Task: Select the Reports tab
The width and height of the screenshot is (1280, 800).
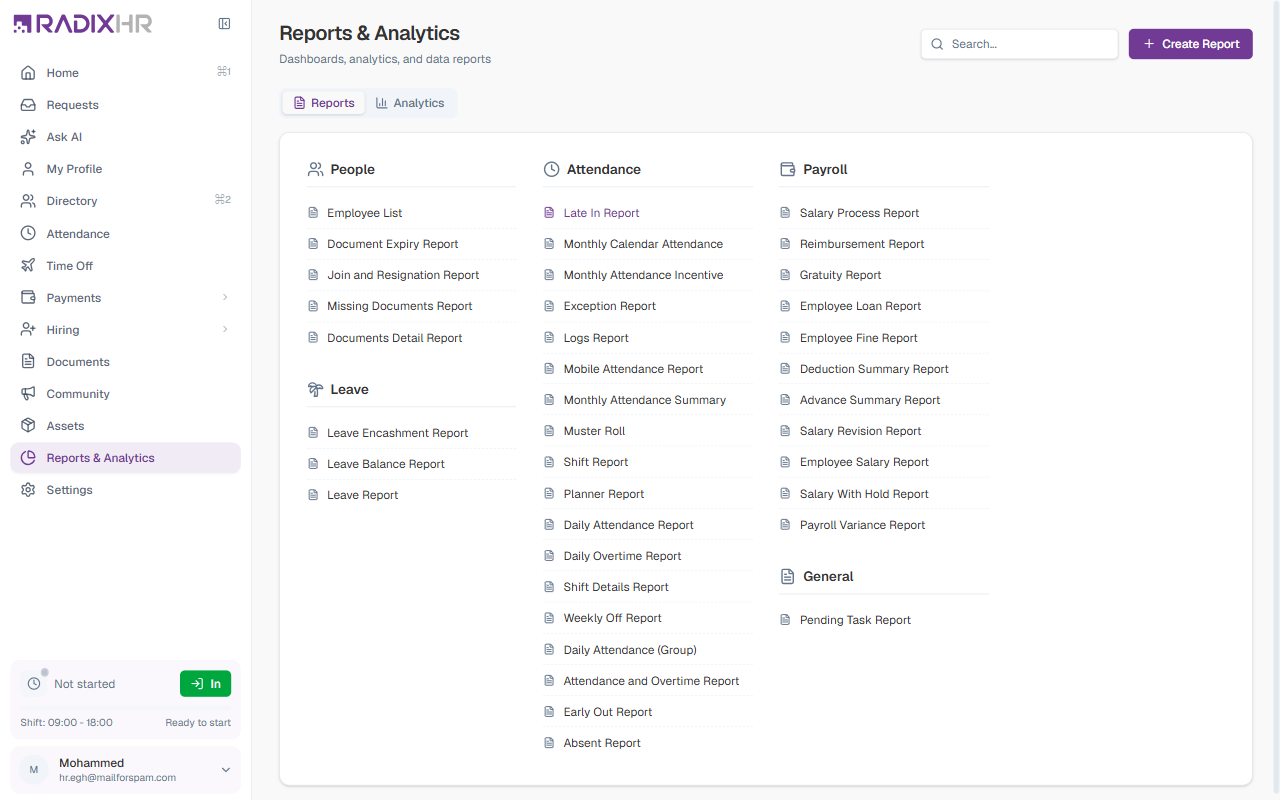Action: (324, 103)
